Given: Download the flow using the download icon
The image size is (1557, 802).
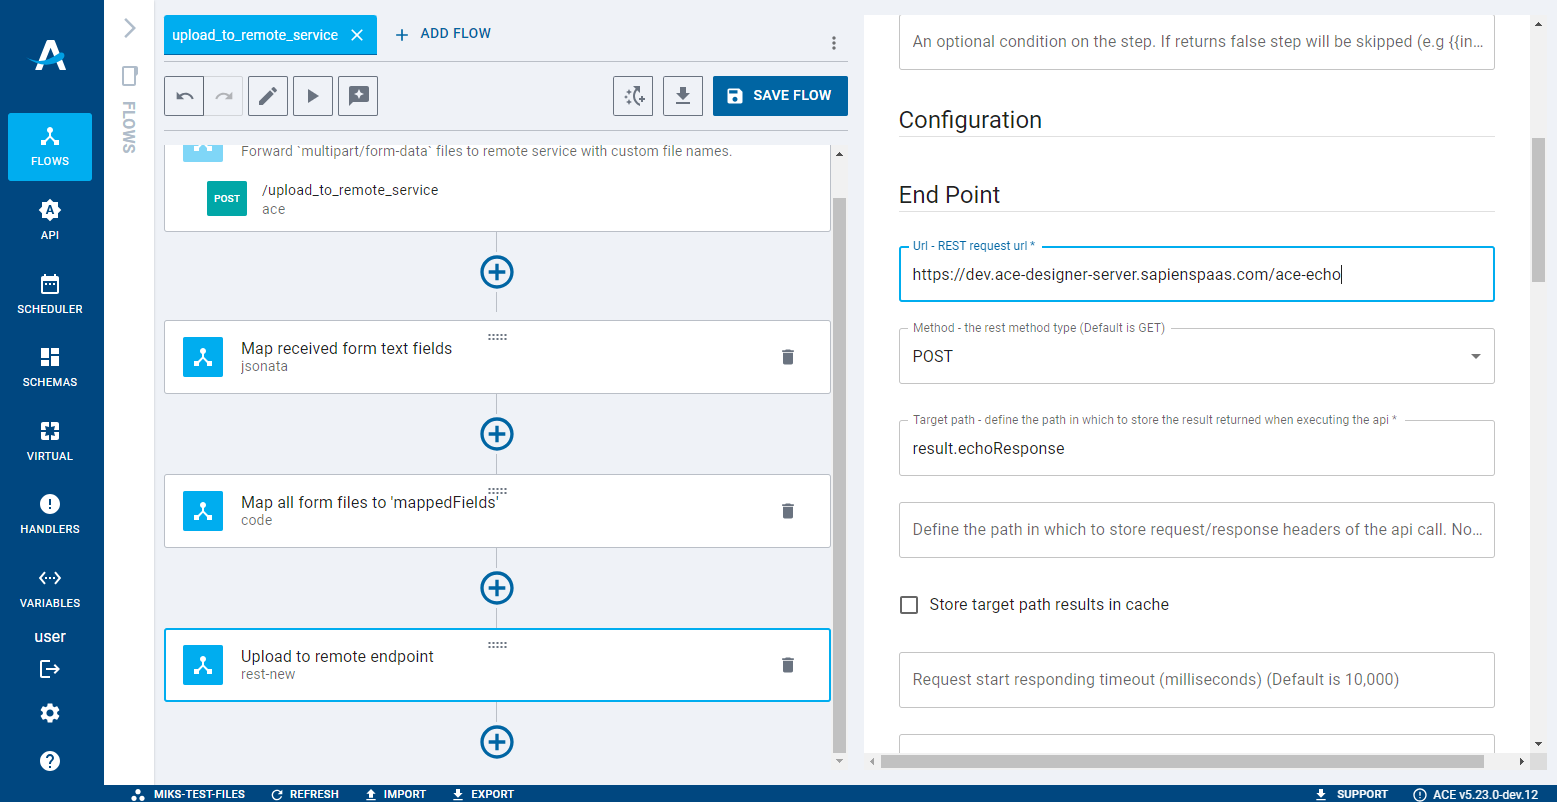Looking at the screenshot, I should click(x=683, y=95).
